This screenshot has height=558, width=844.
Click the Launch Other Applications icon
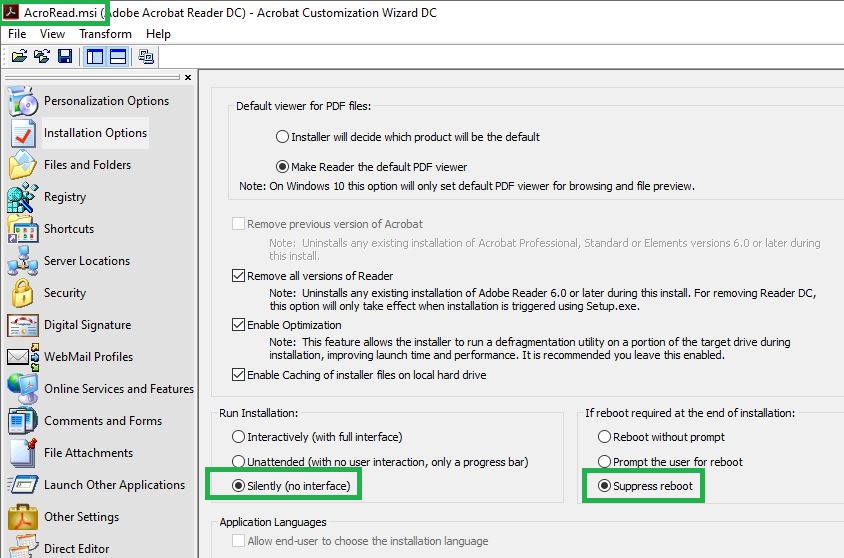tap(23, 485)
